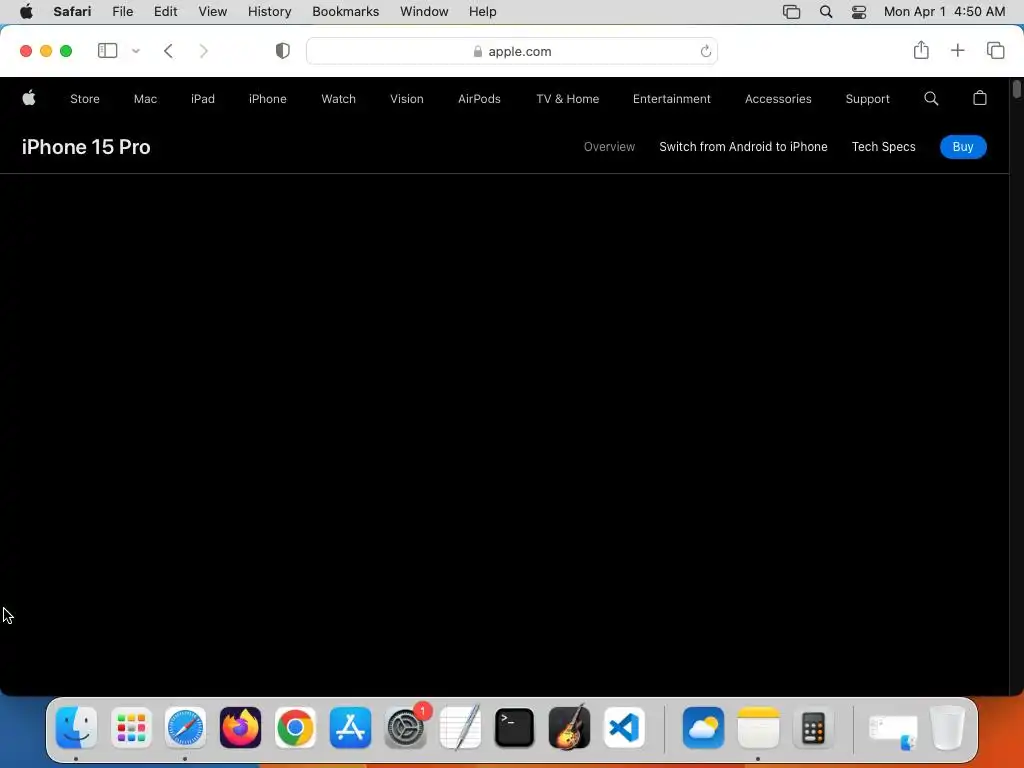1024x768 pixels.
Task: Open the AirPods nav link
Action: click(479, 99)
